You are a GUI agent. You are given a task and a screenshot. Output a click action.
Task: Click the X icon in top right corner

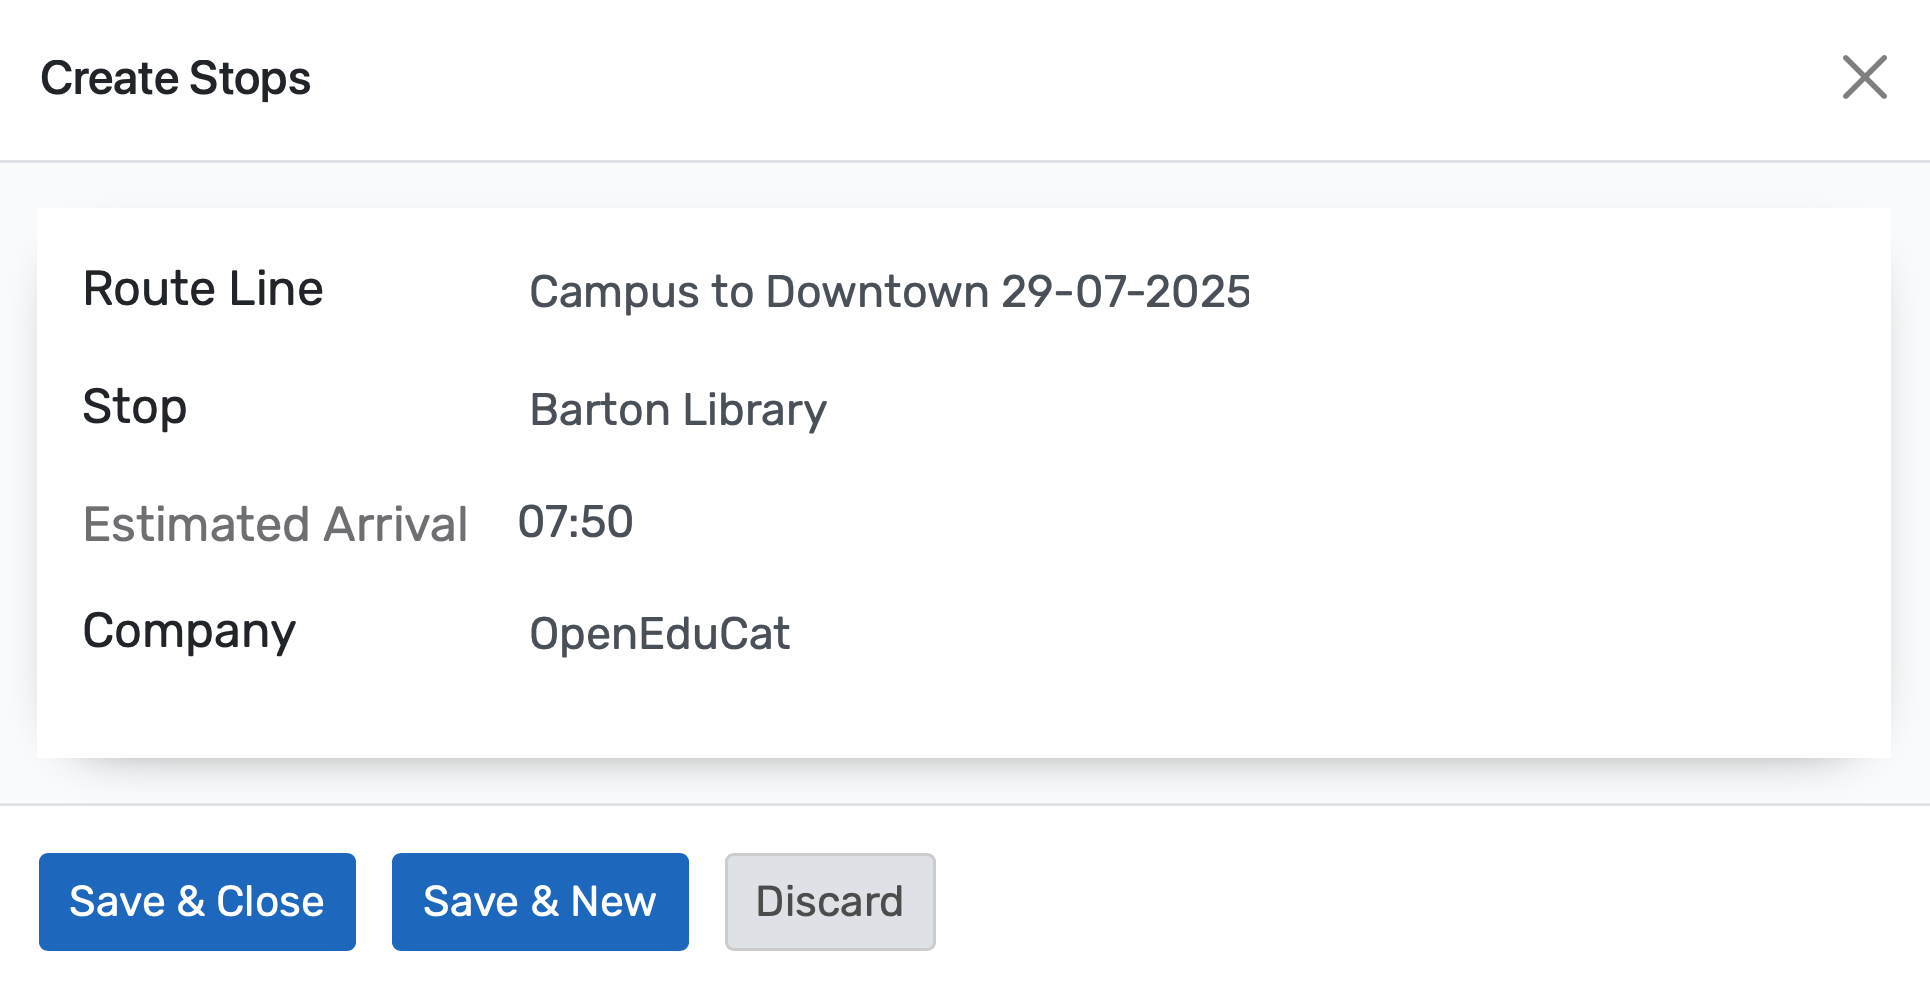(x=1863, y=78)
